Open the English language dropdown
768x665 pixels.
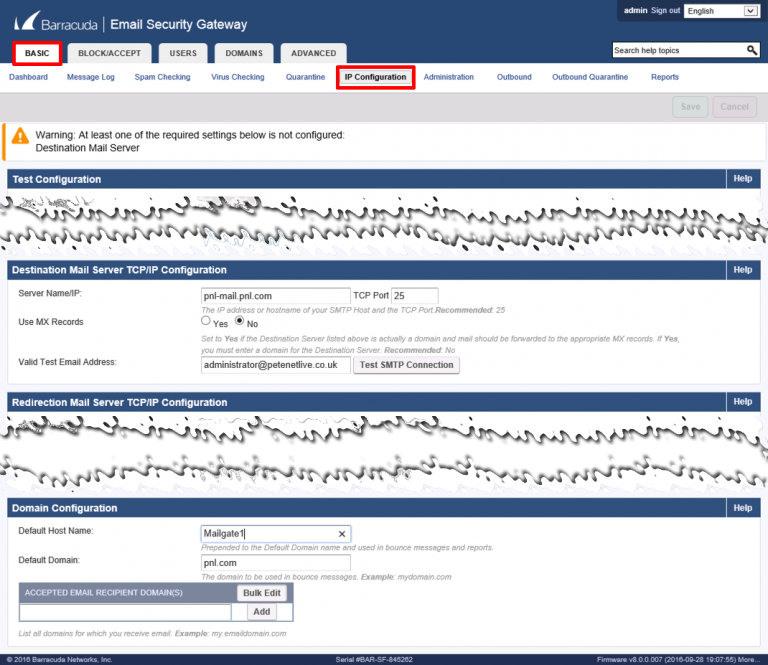[722, 11]
